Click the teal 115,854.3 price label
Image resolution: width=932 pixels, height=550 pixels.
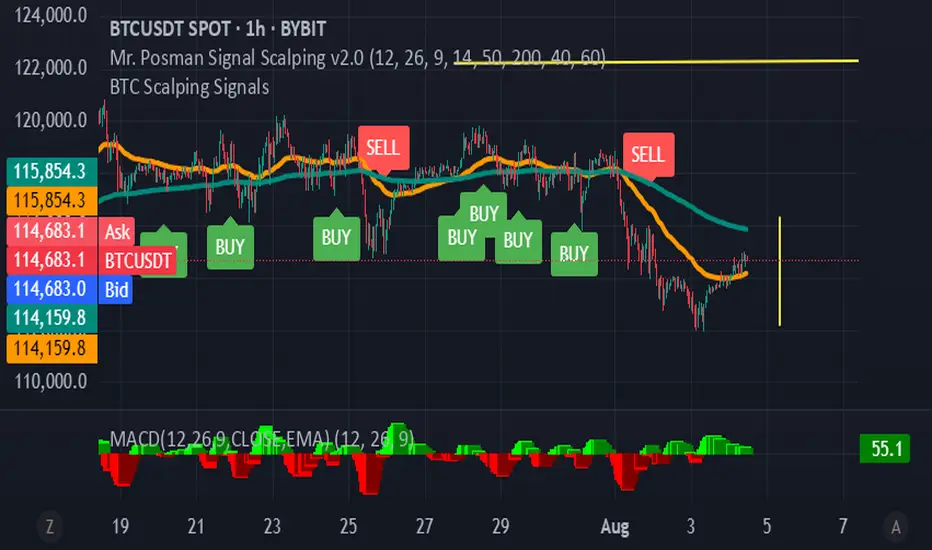(x=52, y=171)
